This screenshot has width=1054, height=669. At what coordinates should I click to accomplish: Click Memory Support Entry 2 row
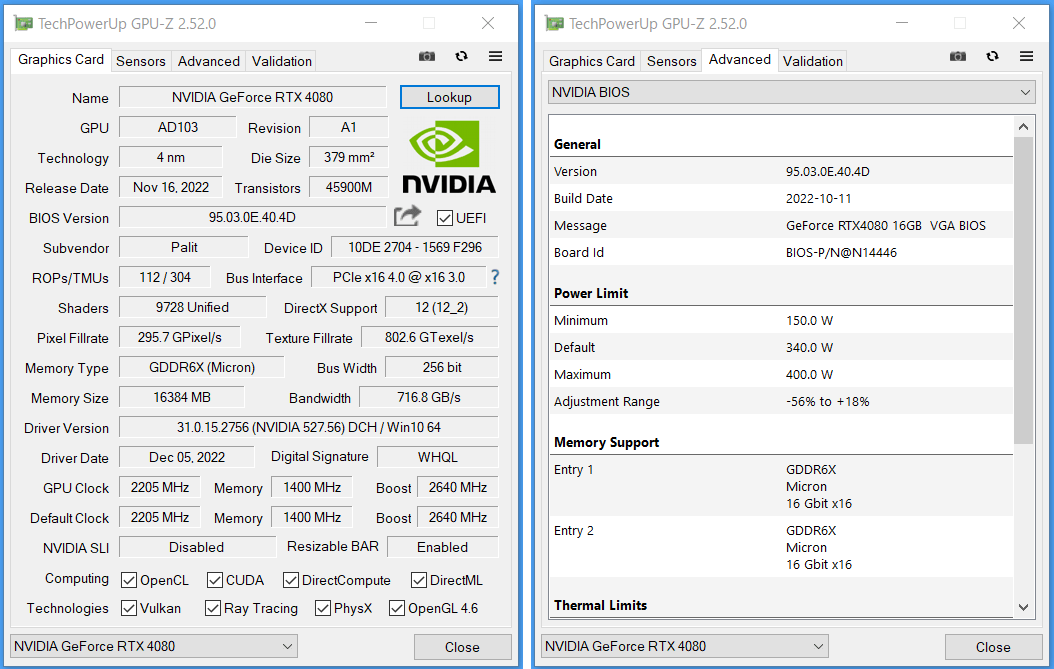tap(781, 547)
